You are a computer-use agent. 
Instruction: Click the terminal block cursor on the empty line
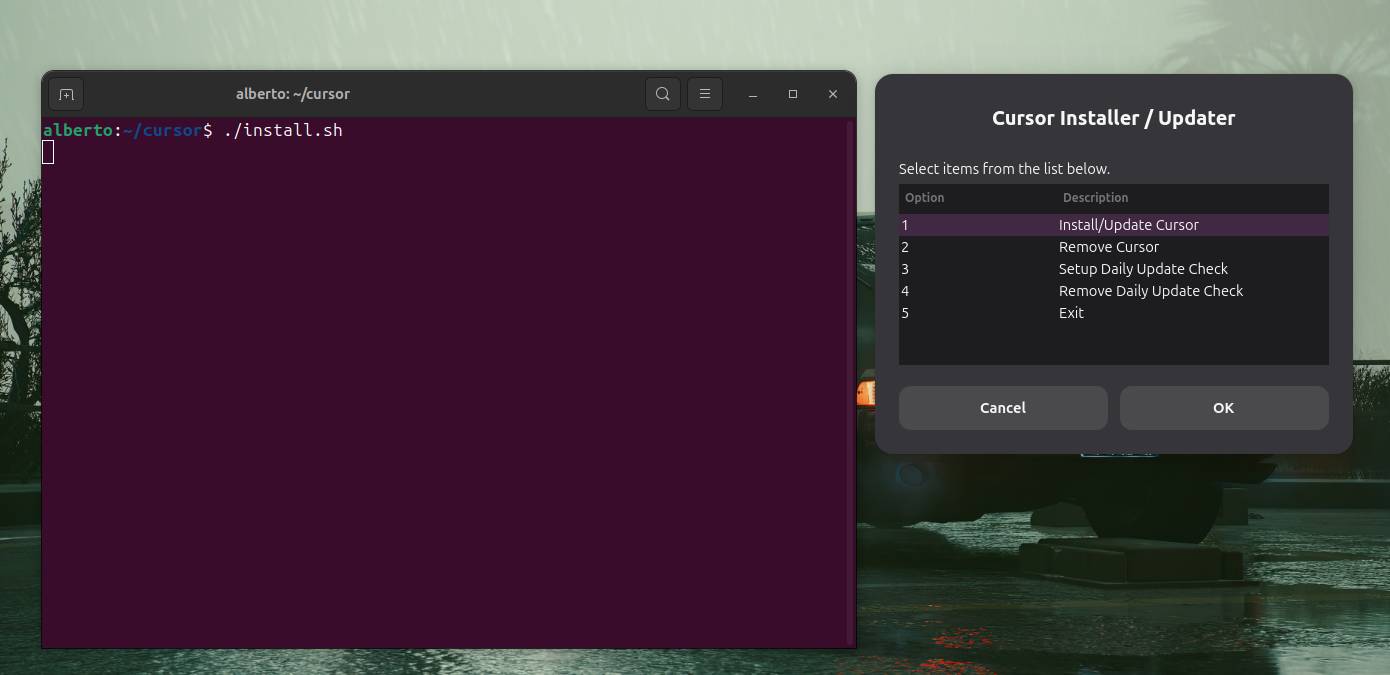pos(48,152)
